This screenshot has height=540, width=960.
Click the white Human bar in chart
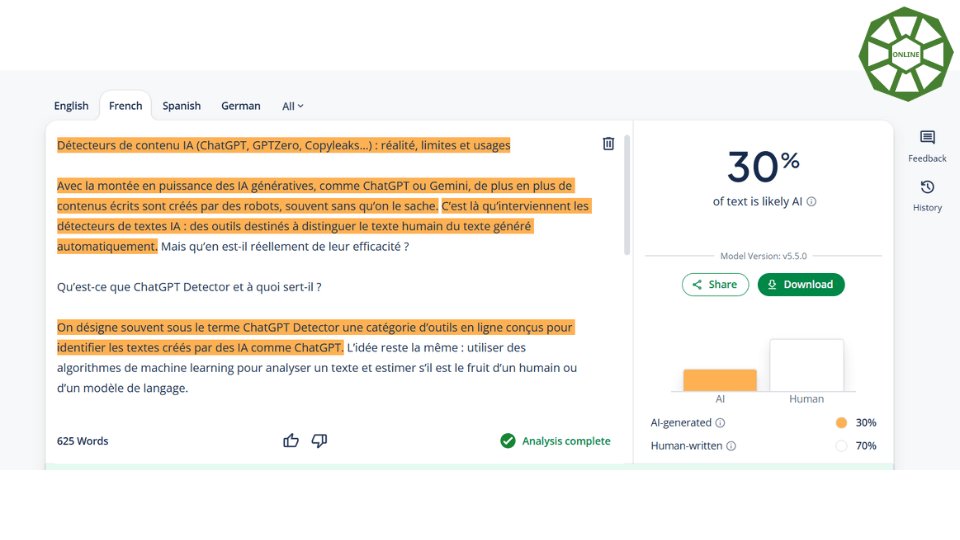click(806, 365)
